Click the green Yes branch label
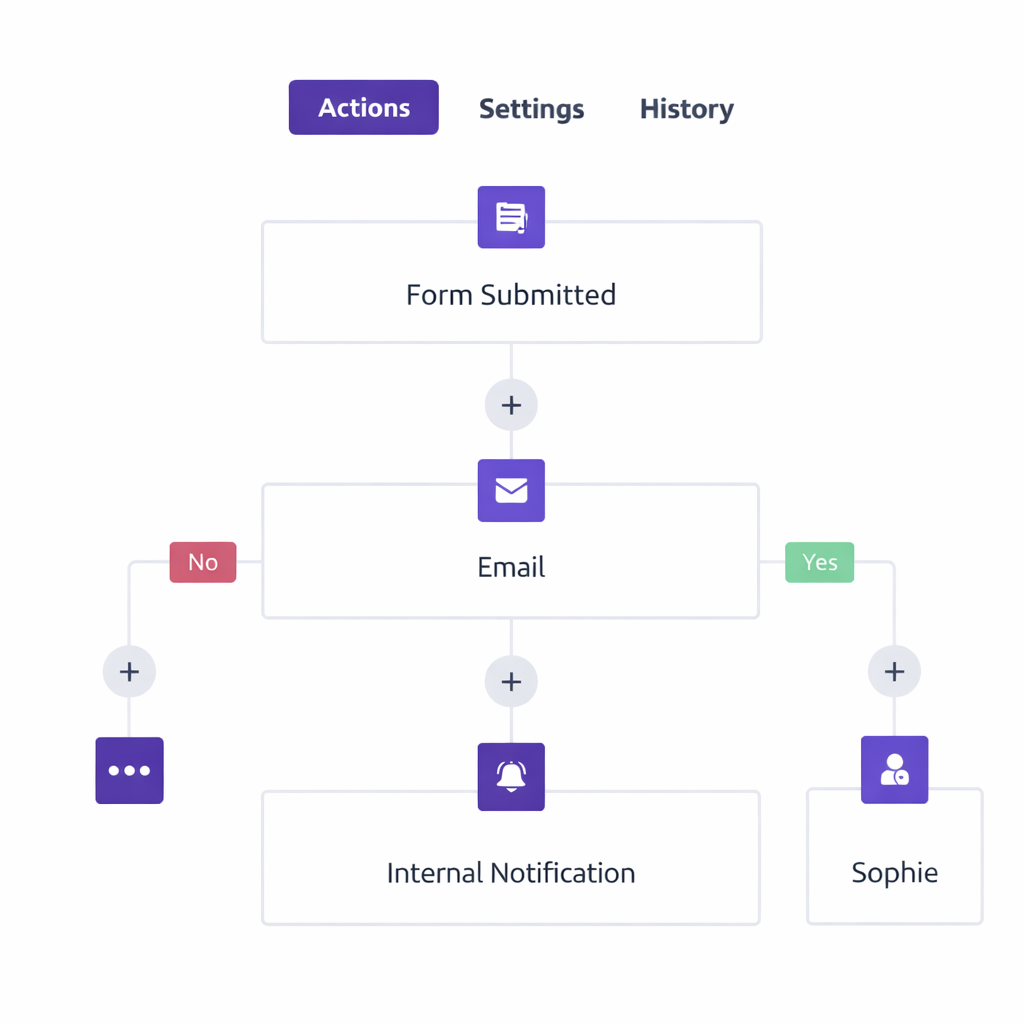Viewport: 1024px width, 1024px height. point(819,562)
